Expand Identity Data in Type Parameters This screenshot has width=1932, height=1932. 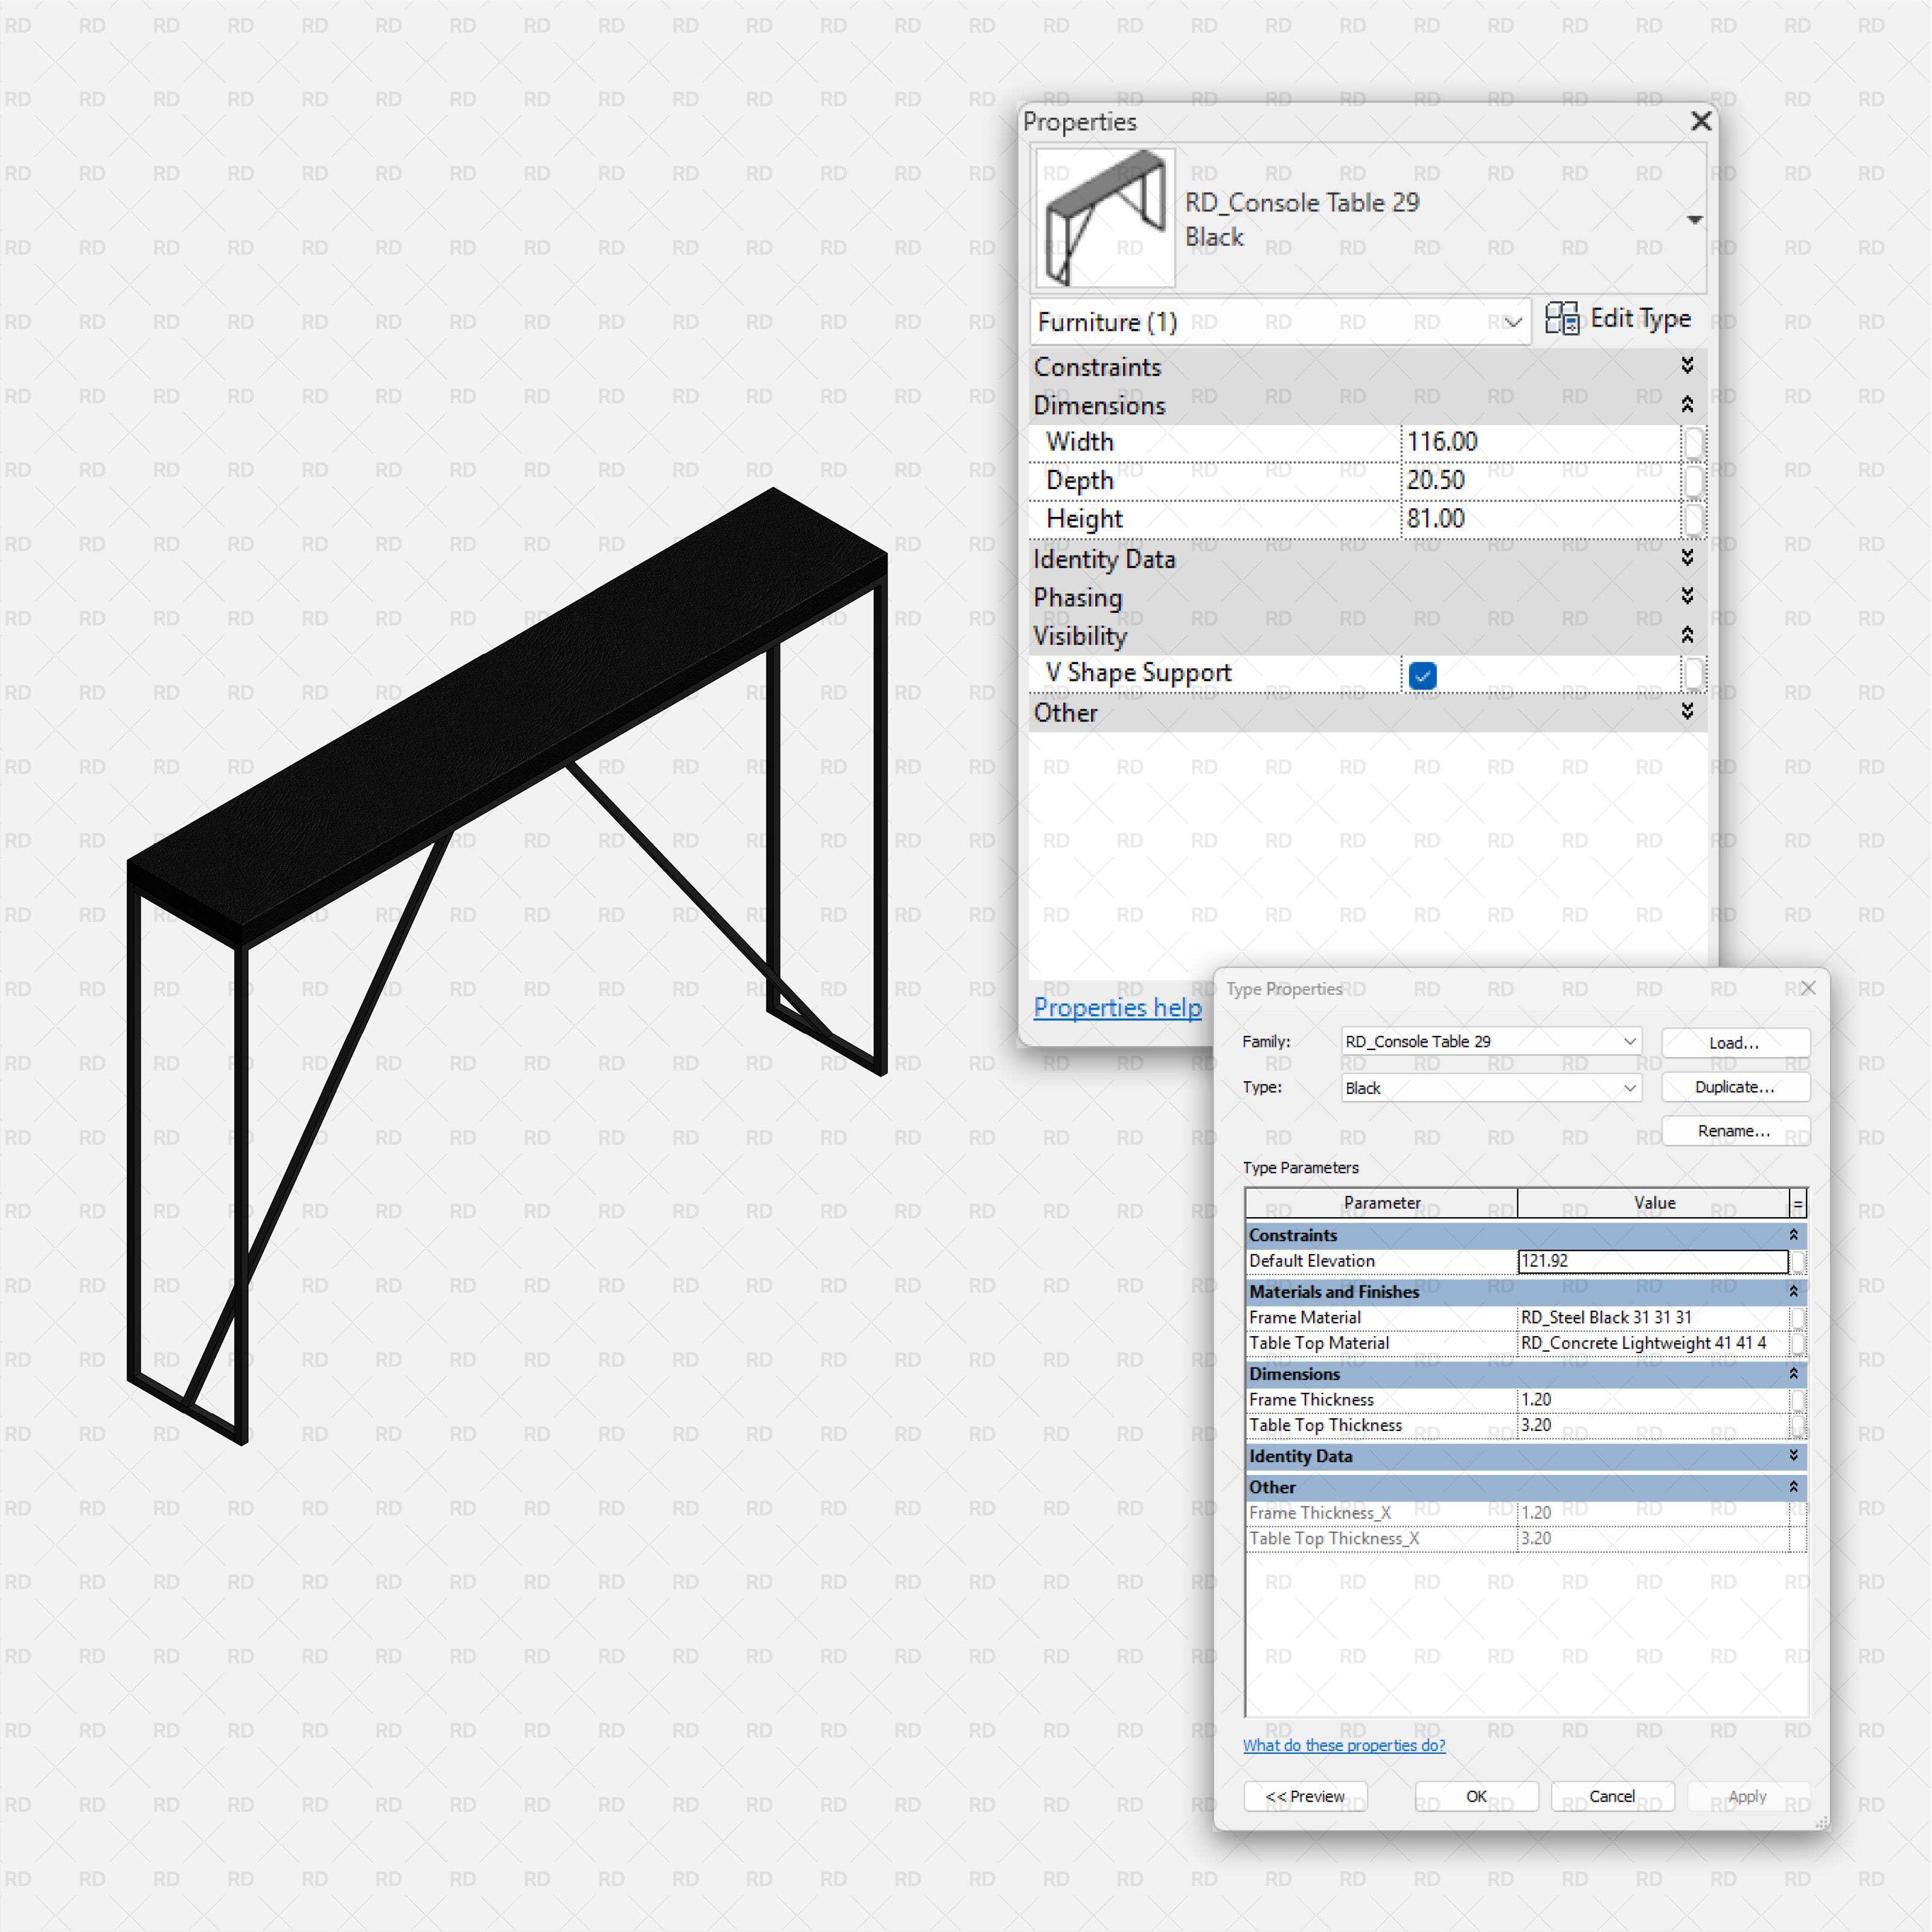(x=1794, y=1457)
